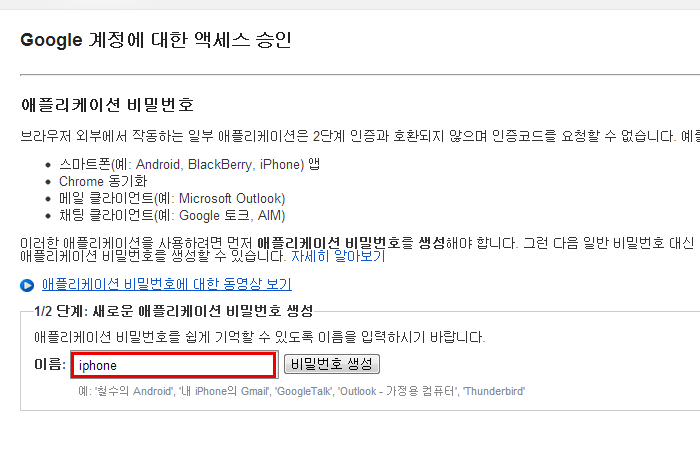This screenshot has height=450, width=700.
Task: Click the 1/2 단계 step legend title
Action: tap(174, 311)
